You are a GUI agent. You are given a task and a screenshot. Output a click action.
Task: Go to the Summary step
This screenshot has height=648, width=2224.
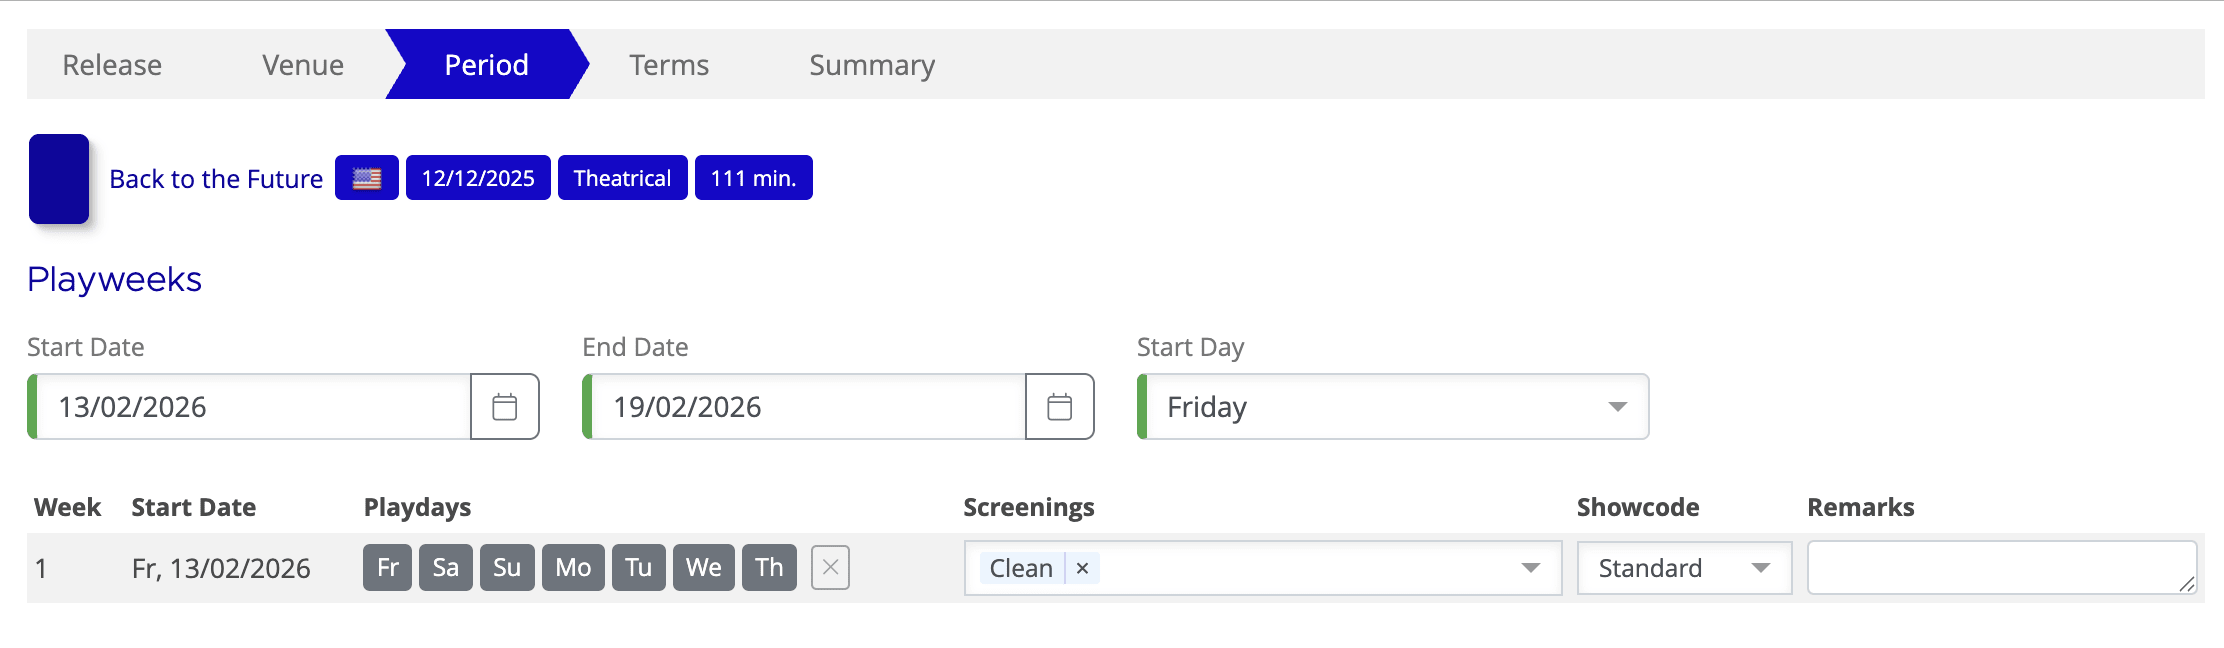871,64
